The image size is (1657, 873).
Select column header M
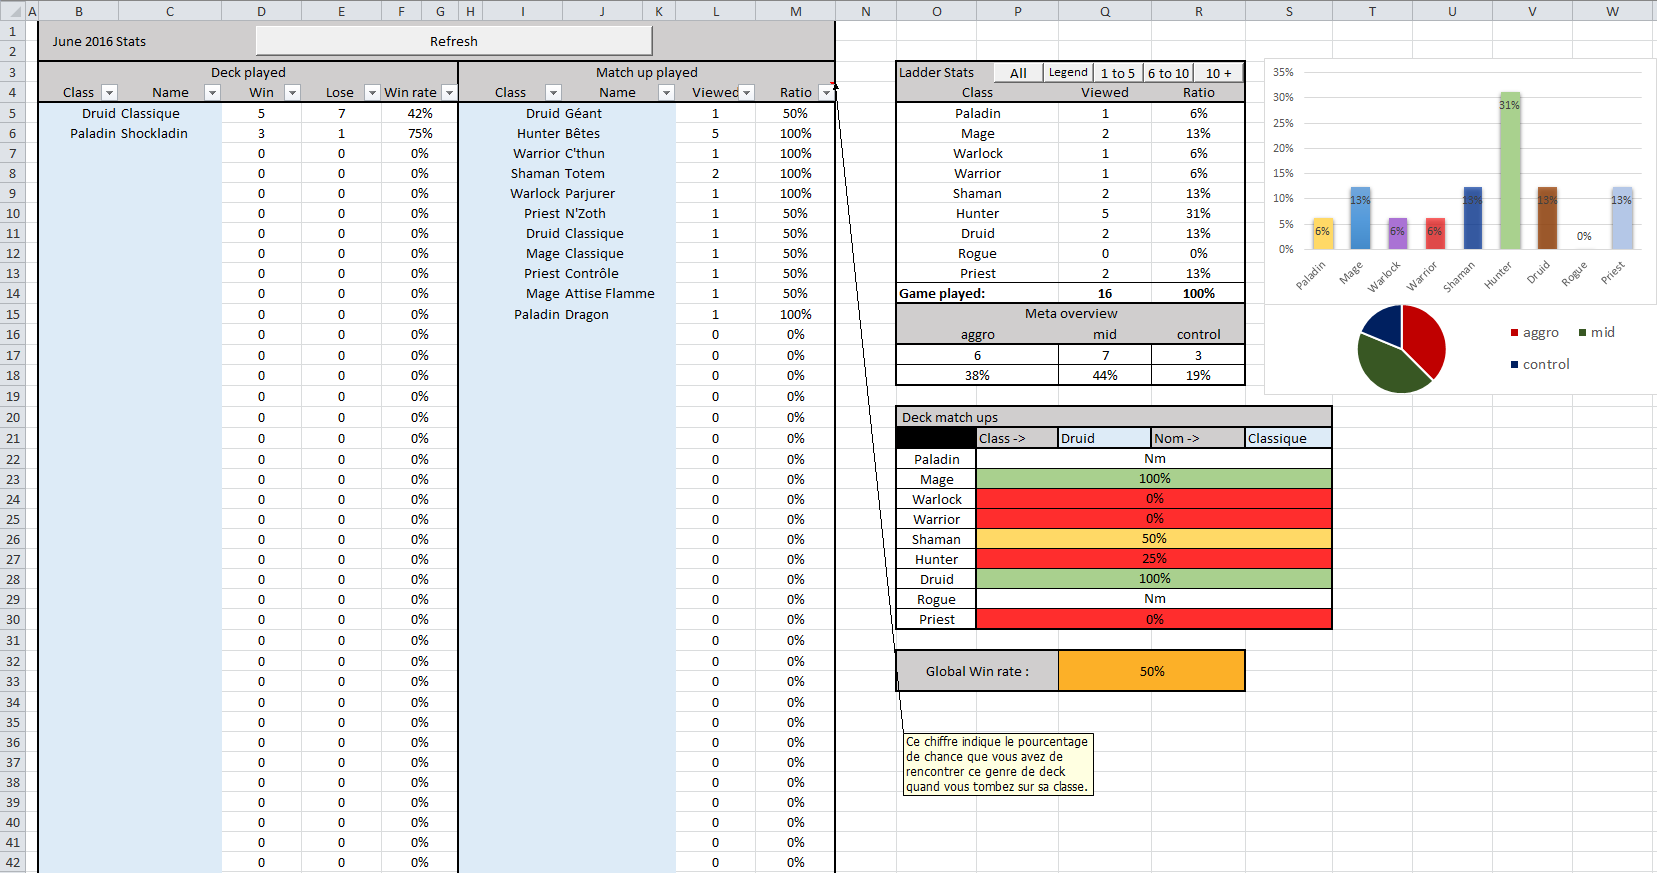[795, 11]
